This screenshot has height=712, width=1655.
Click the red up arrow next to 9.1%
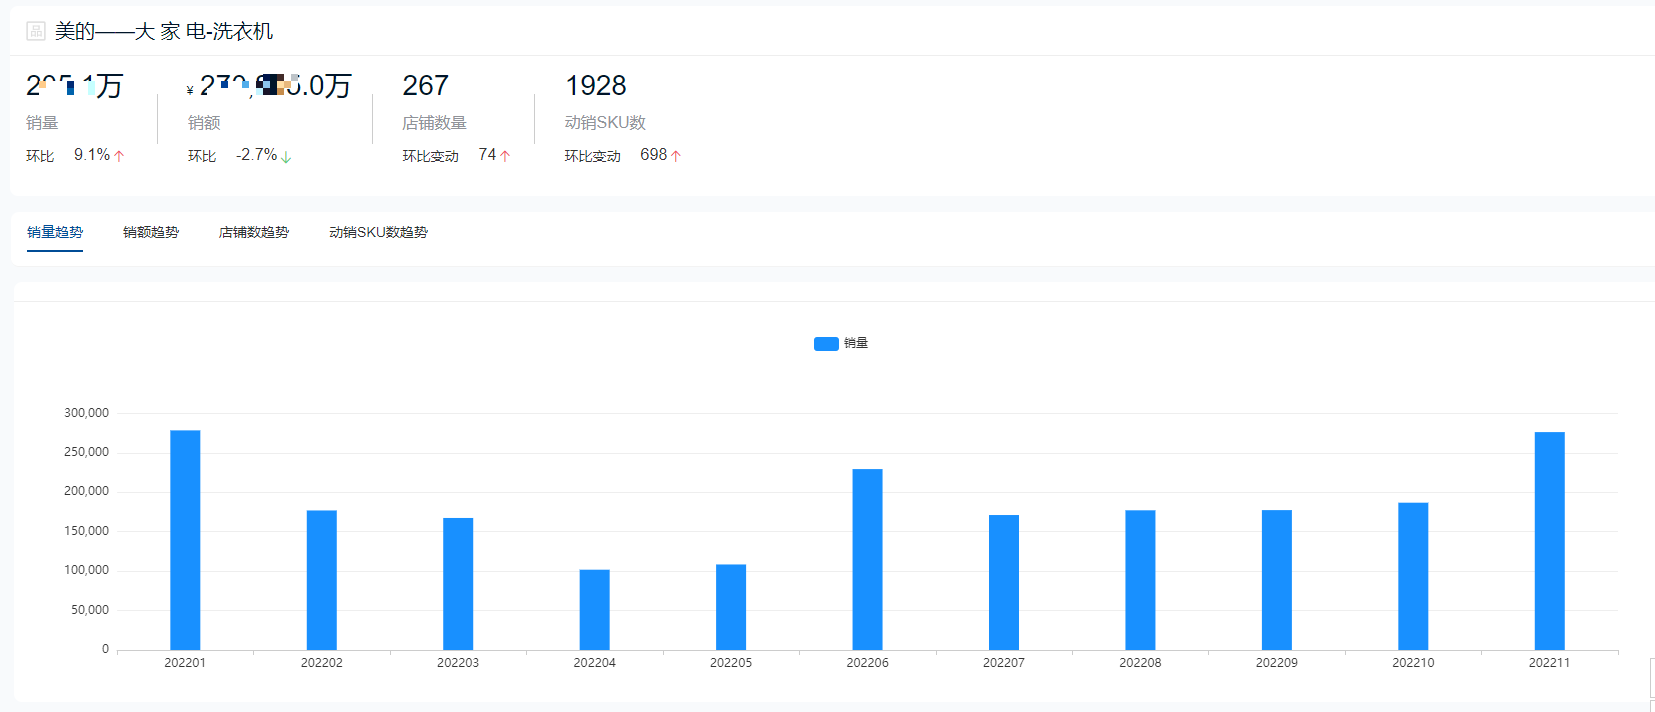120,156
